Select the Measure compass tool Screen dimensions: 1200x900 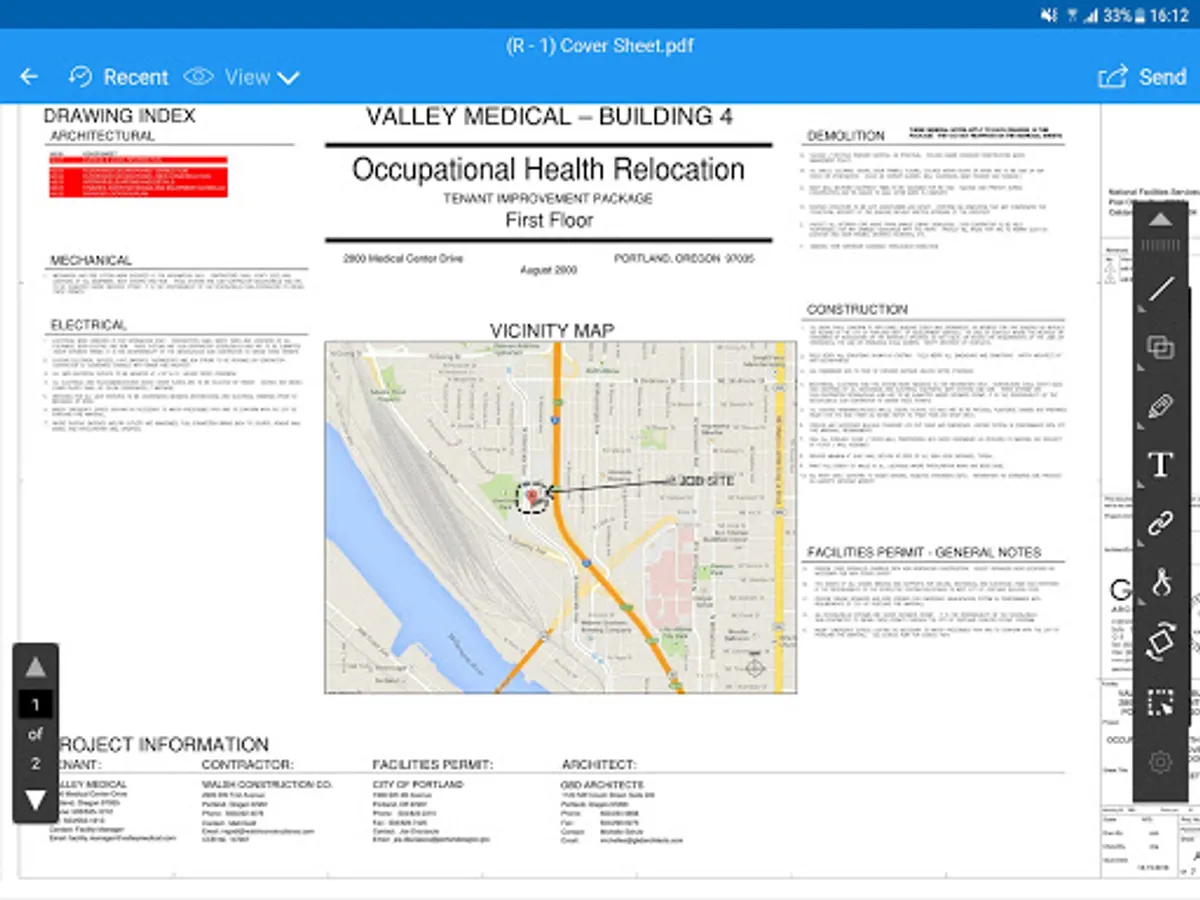pos(1160,581)
